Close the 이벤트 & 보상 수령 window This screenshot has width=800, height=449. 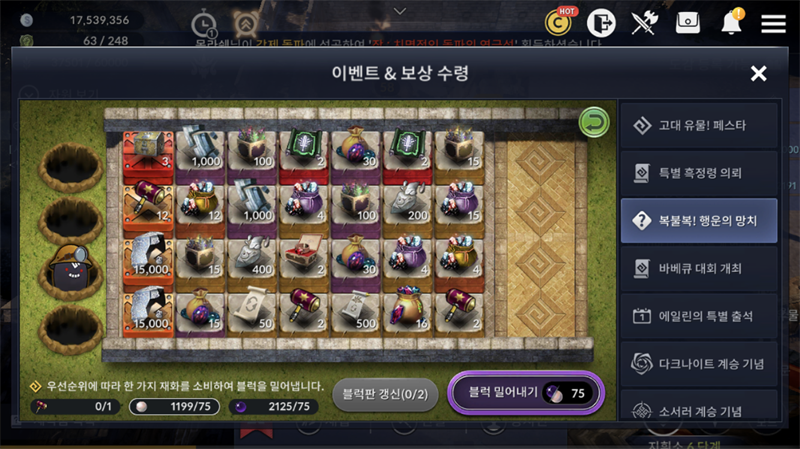pyautogui.click(x=758, y=73)
